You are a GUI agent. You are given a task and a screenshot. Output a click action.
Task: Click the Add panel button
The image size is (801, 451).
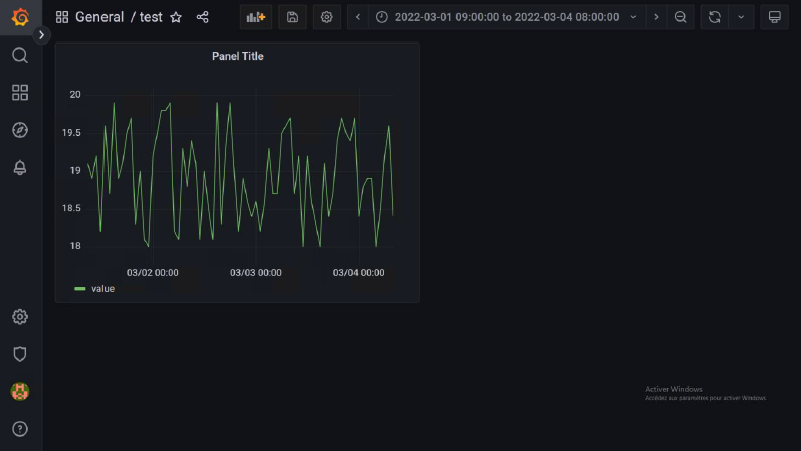click(x=256, y=17)
